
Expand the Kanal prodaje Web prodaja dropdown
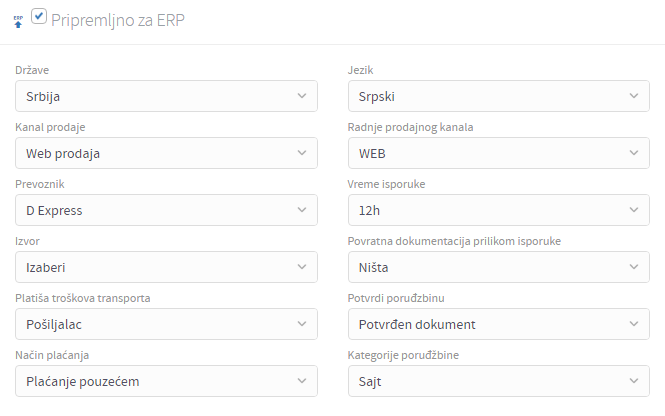coord(166,153)
